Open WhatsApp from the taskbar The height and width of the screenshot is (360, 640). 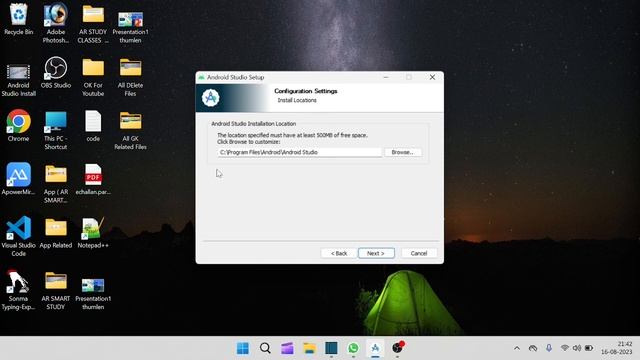(353, 348)
